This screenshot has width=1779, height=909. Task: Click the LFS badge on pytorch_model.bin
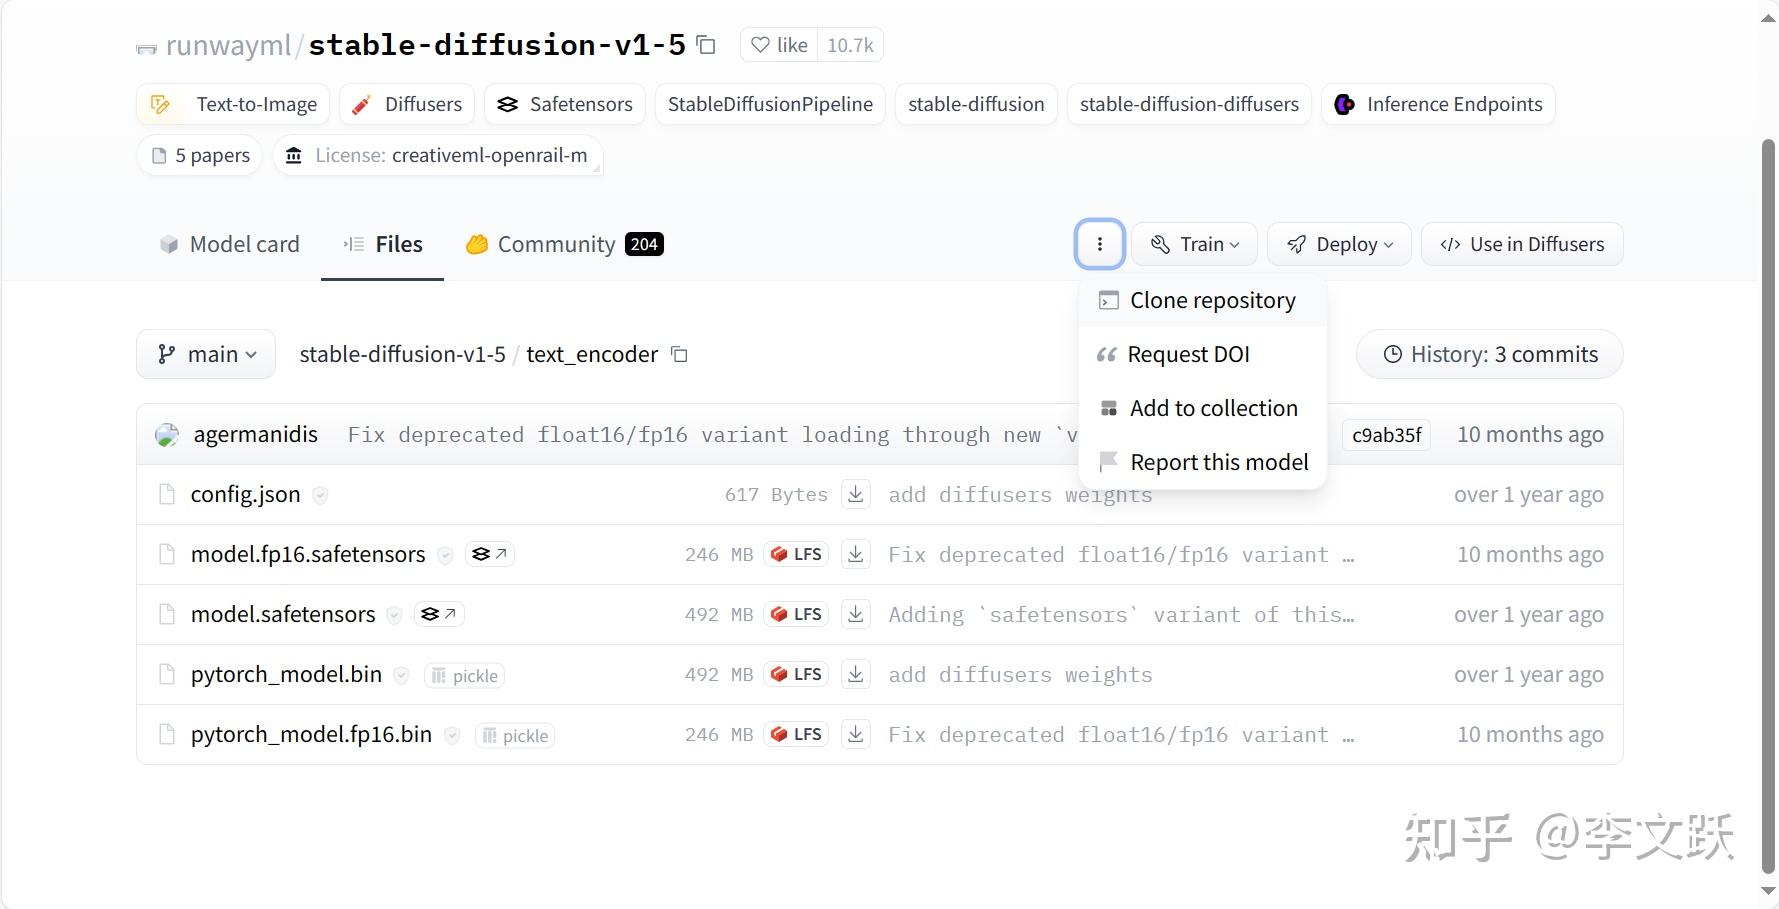(796, 674)
